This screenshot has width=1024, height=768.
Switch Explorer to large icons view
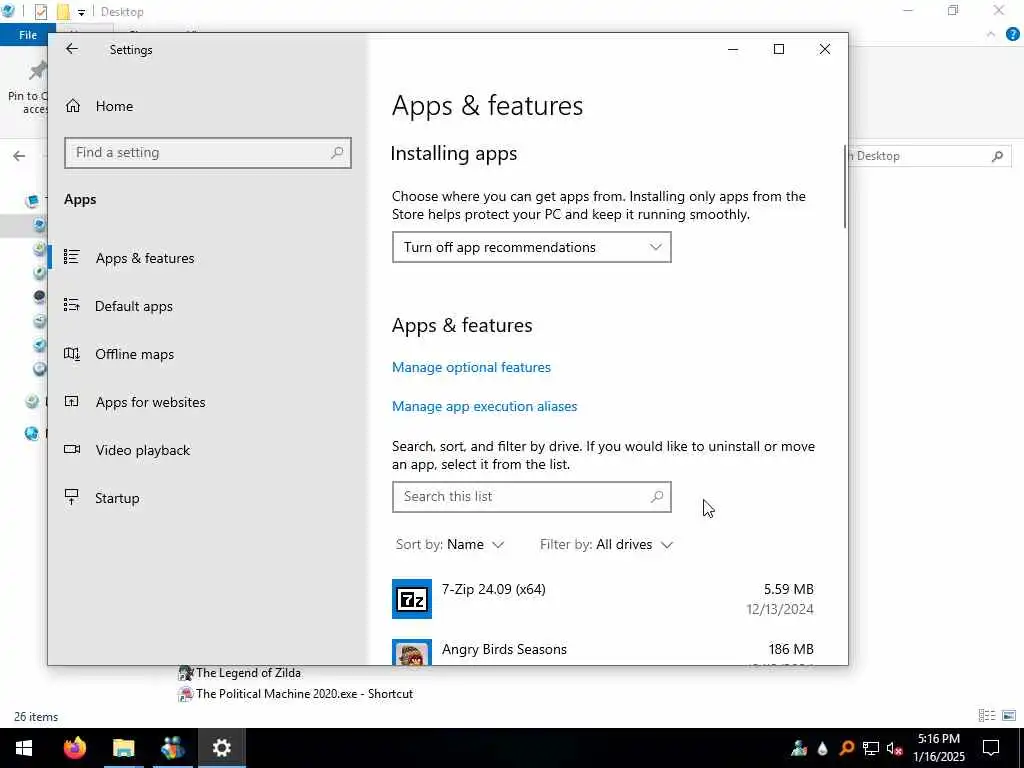1009,716
